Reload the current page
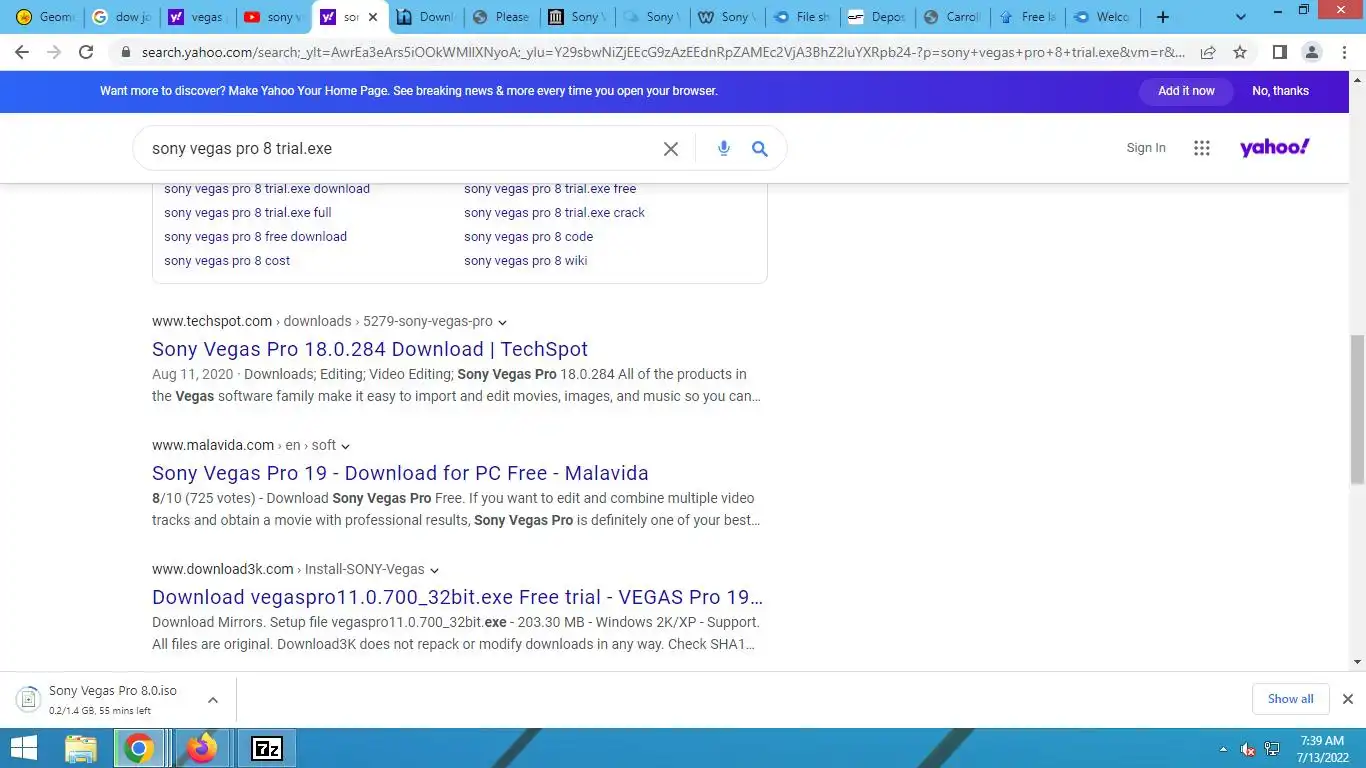 point(86,52)
